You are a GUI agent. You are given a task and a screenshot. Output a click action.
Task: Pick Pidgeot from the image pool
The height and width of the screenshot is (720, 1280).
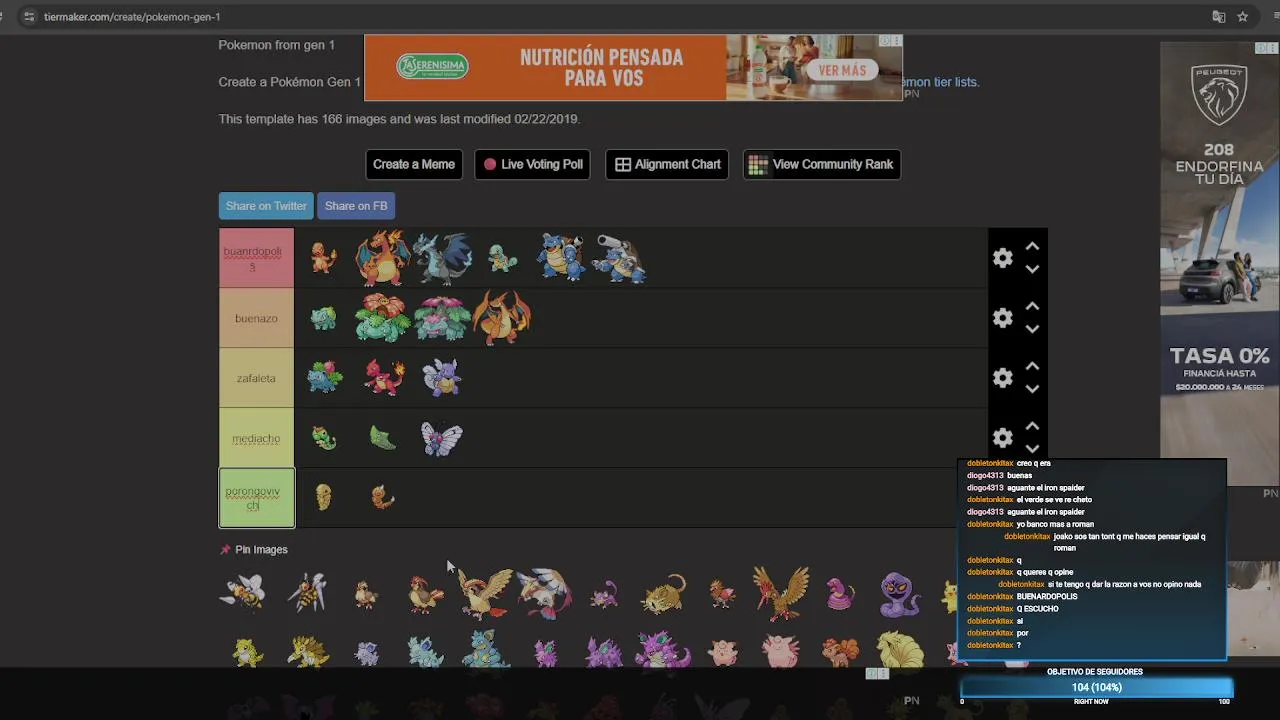[x=486, y=592]
